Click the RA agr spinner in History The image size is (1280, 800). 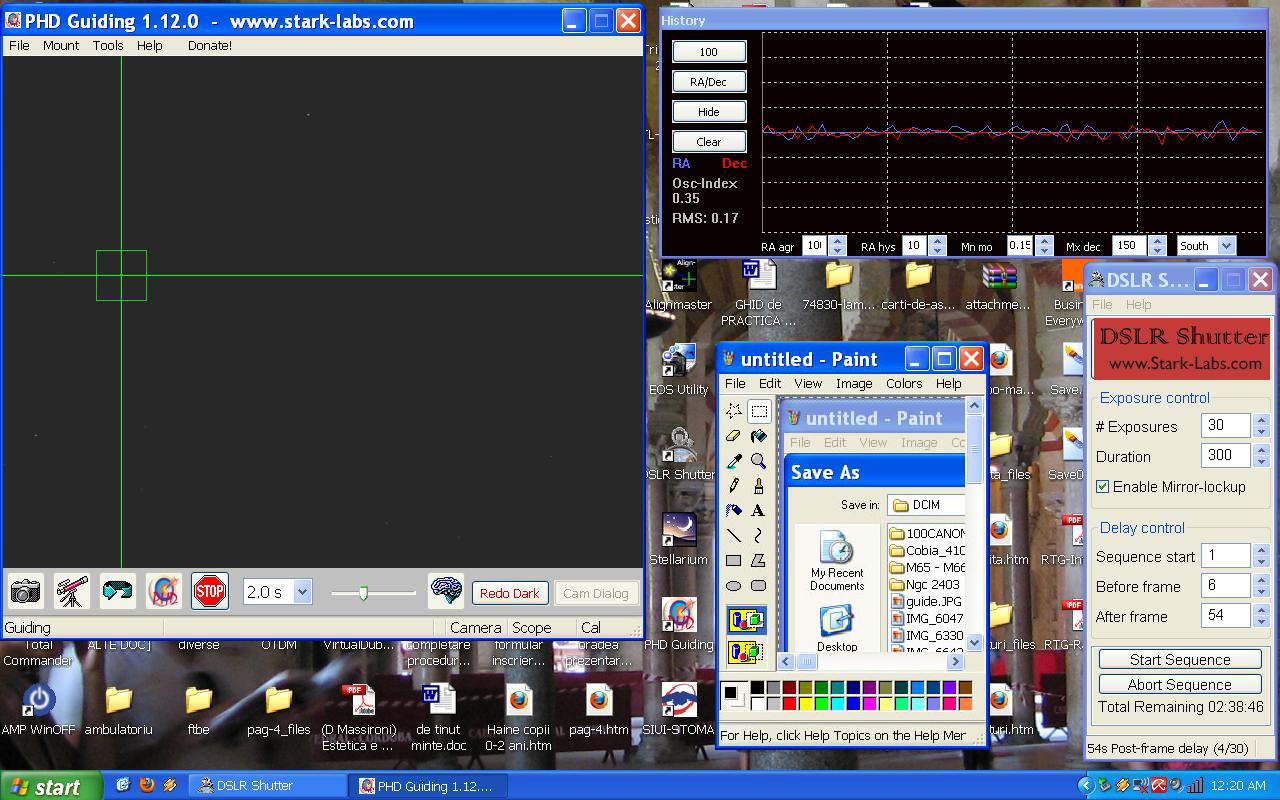(x=837, y=246)
